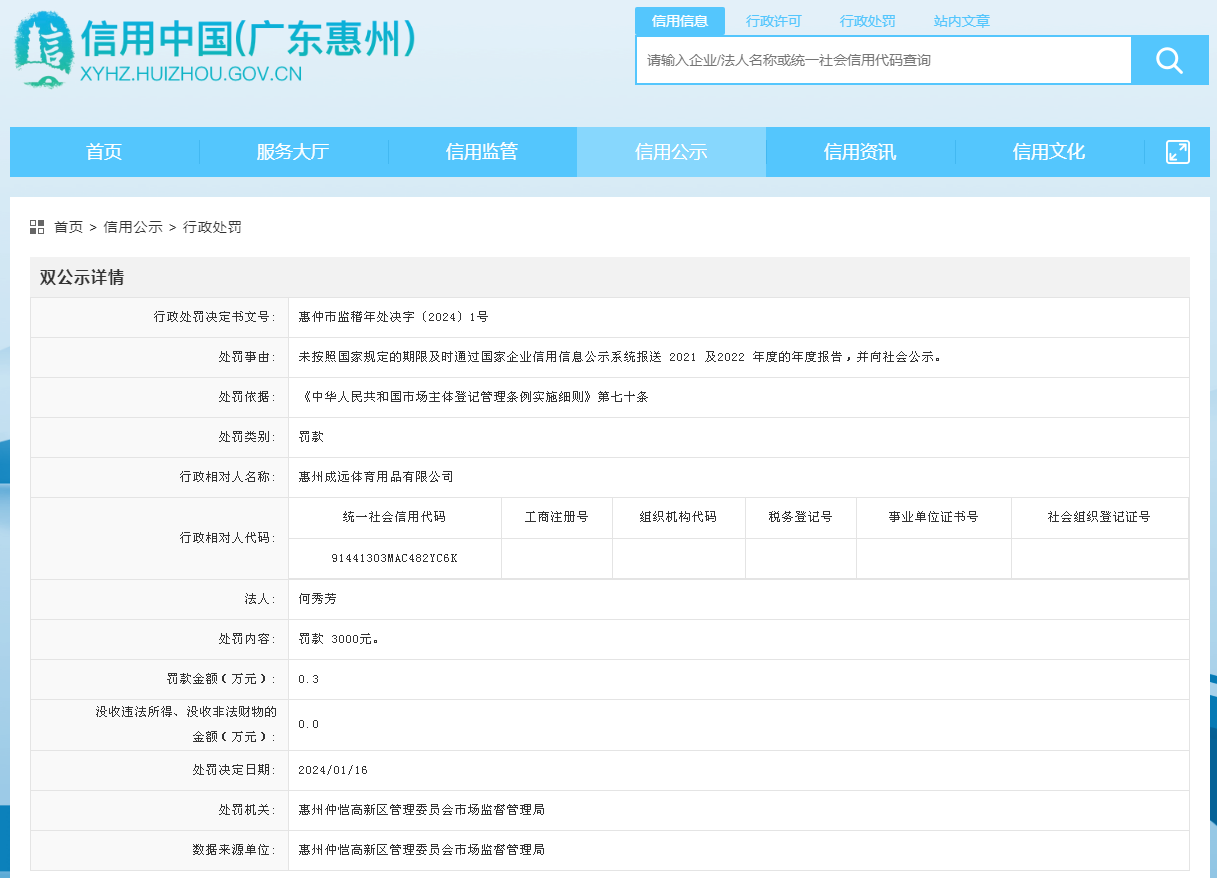Open 信用文化 in the navigation bar
Image resolution: width=1217 pixels, height=878 pixels.
click(x=1049, y=152)
